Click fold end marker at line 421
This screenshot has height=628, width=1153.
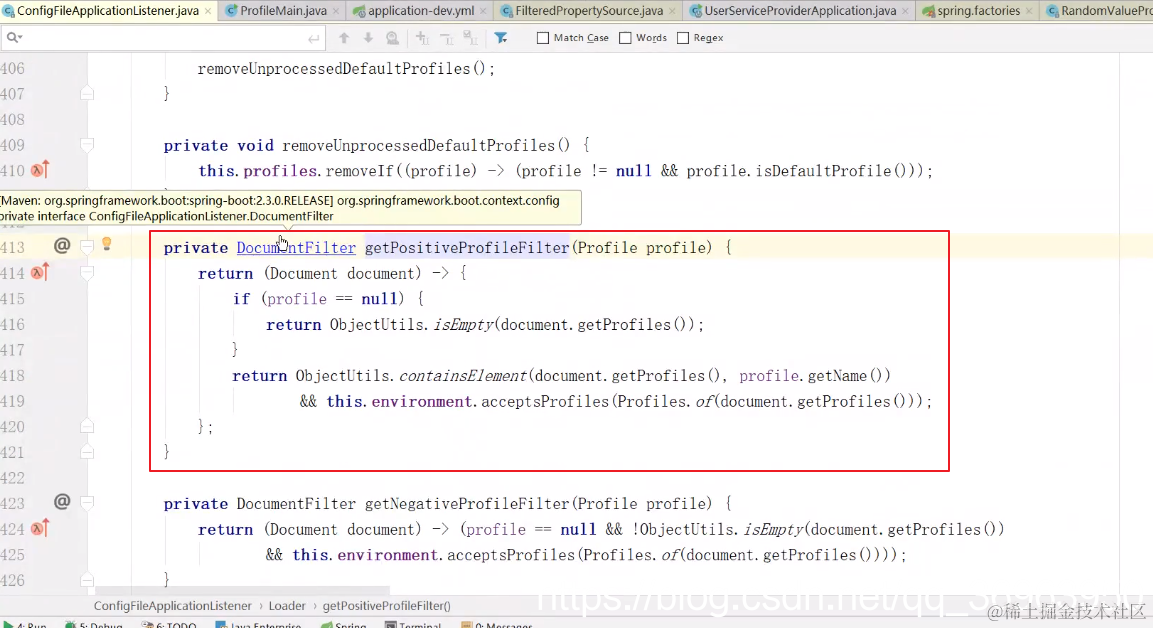[87, 452]
